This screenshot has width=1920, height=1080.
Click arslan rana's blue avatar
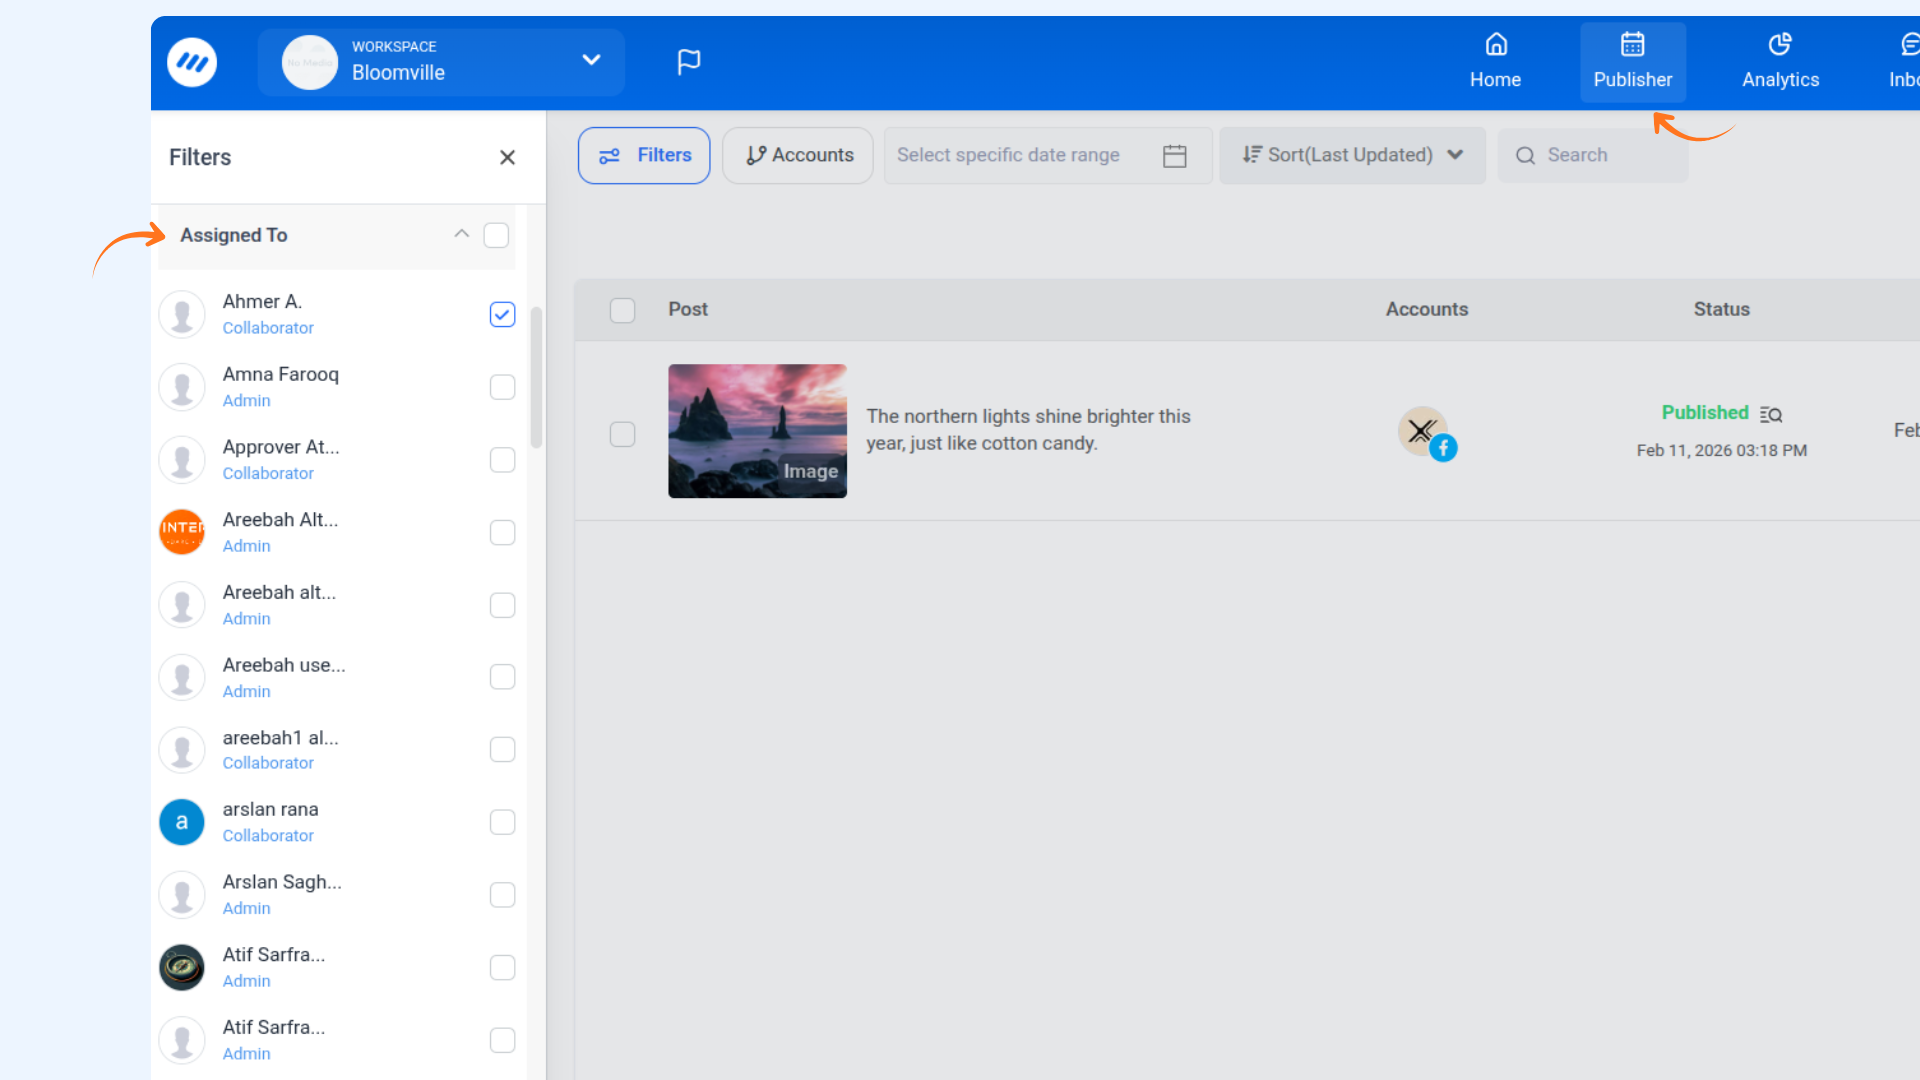(182, 822)
